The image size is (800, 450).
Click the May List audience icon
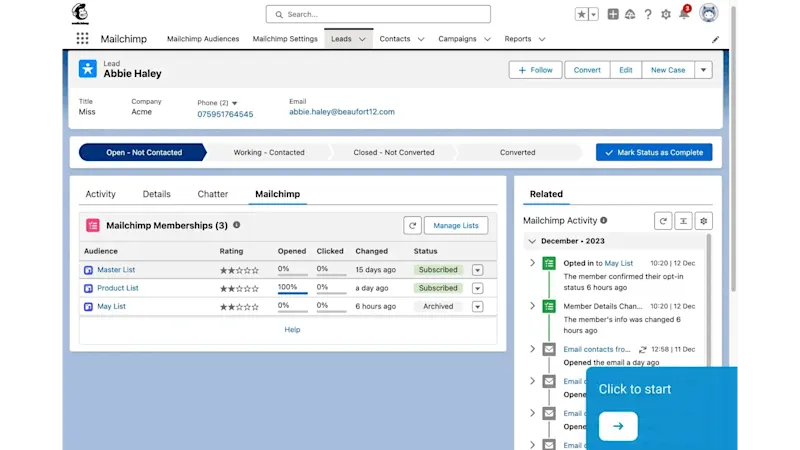click(88, 307)
